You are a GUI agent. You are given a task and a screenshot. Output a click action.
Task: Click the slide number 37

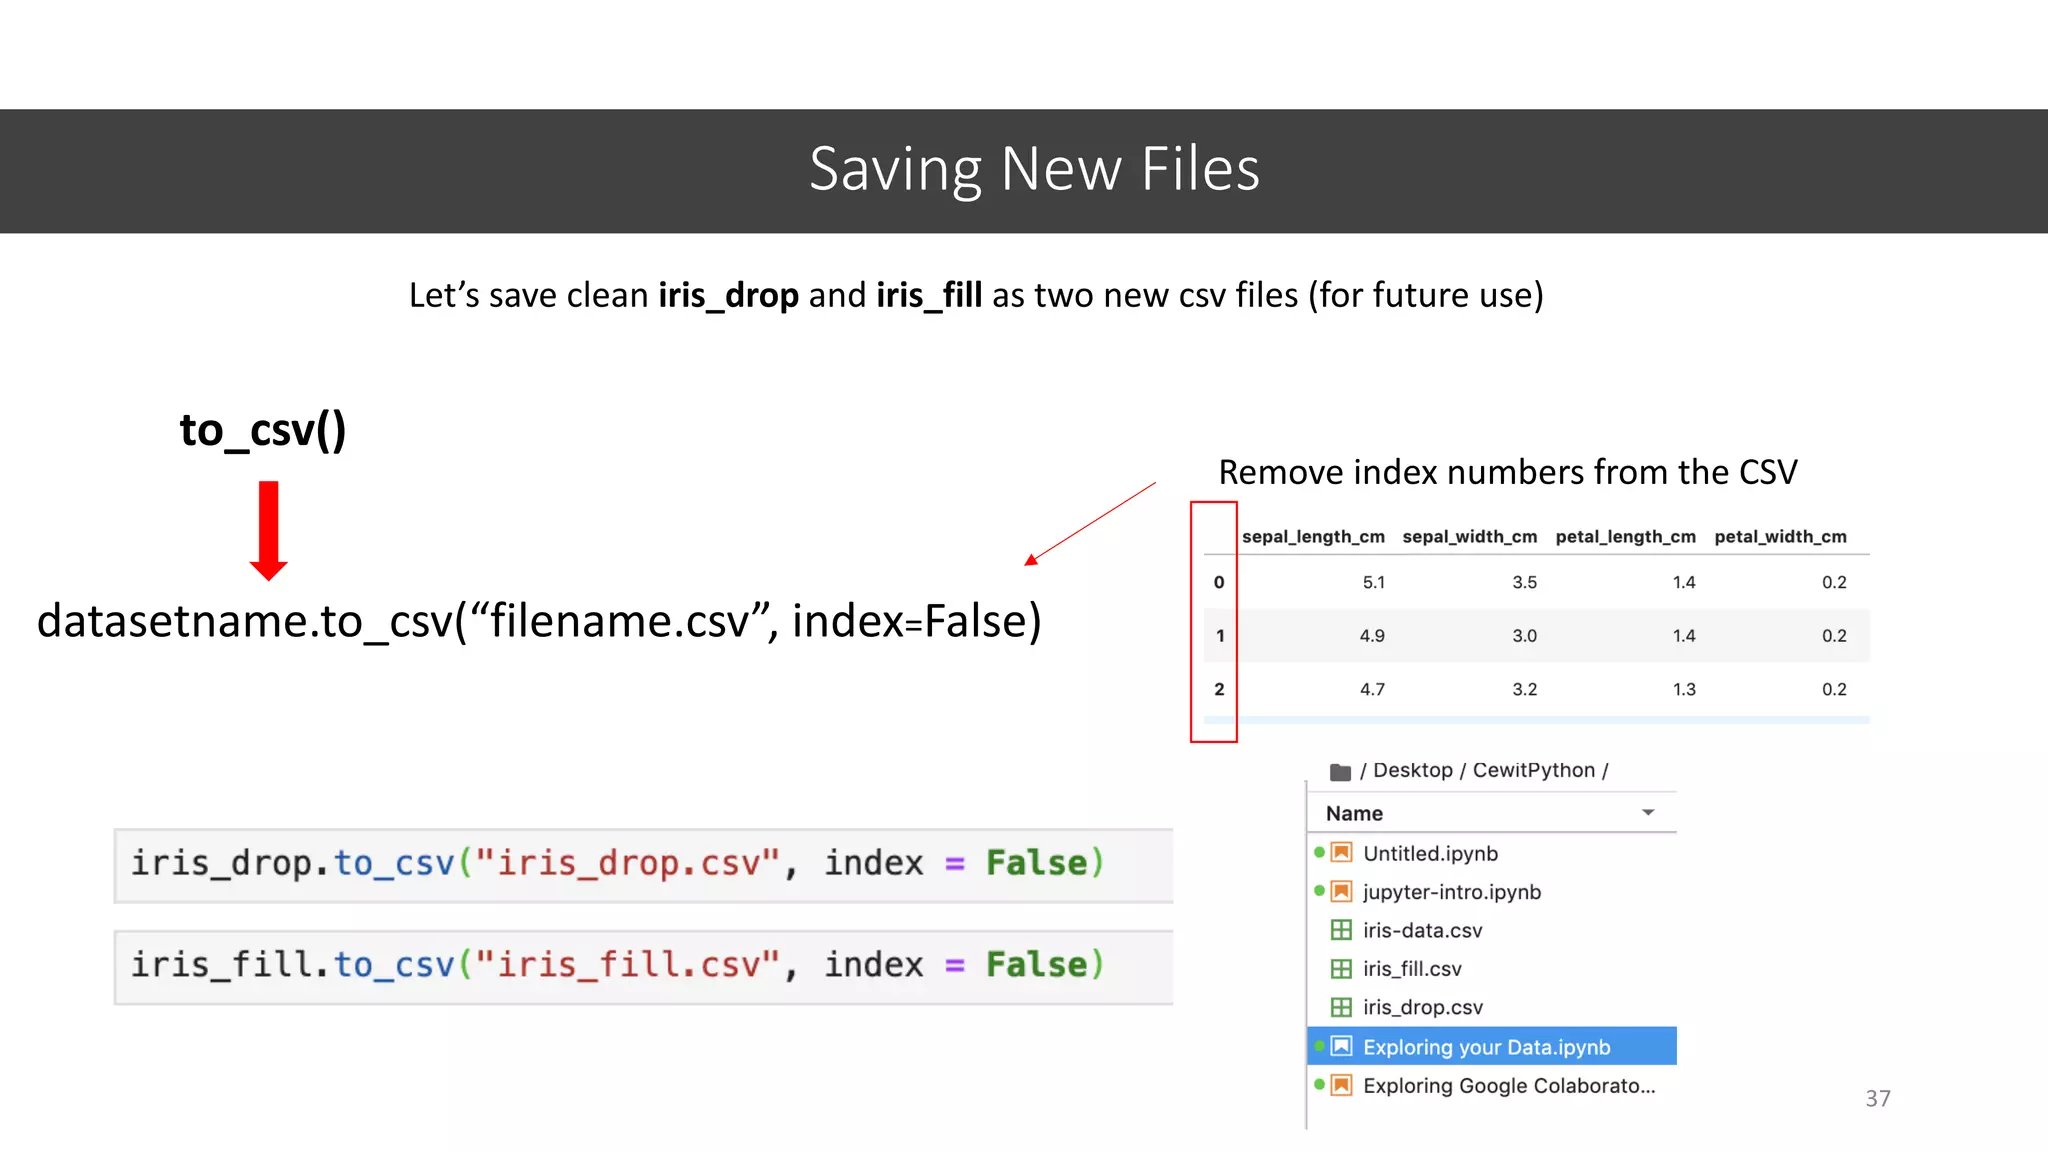click(x=1878, y=1098)
